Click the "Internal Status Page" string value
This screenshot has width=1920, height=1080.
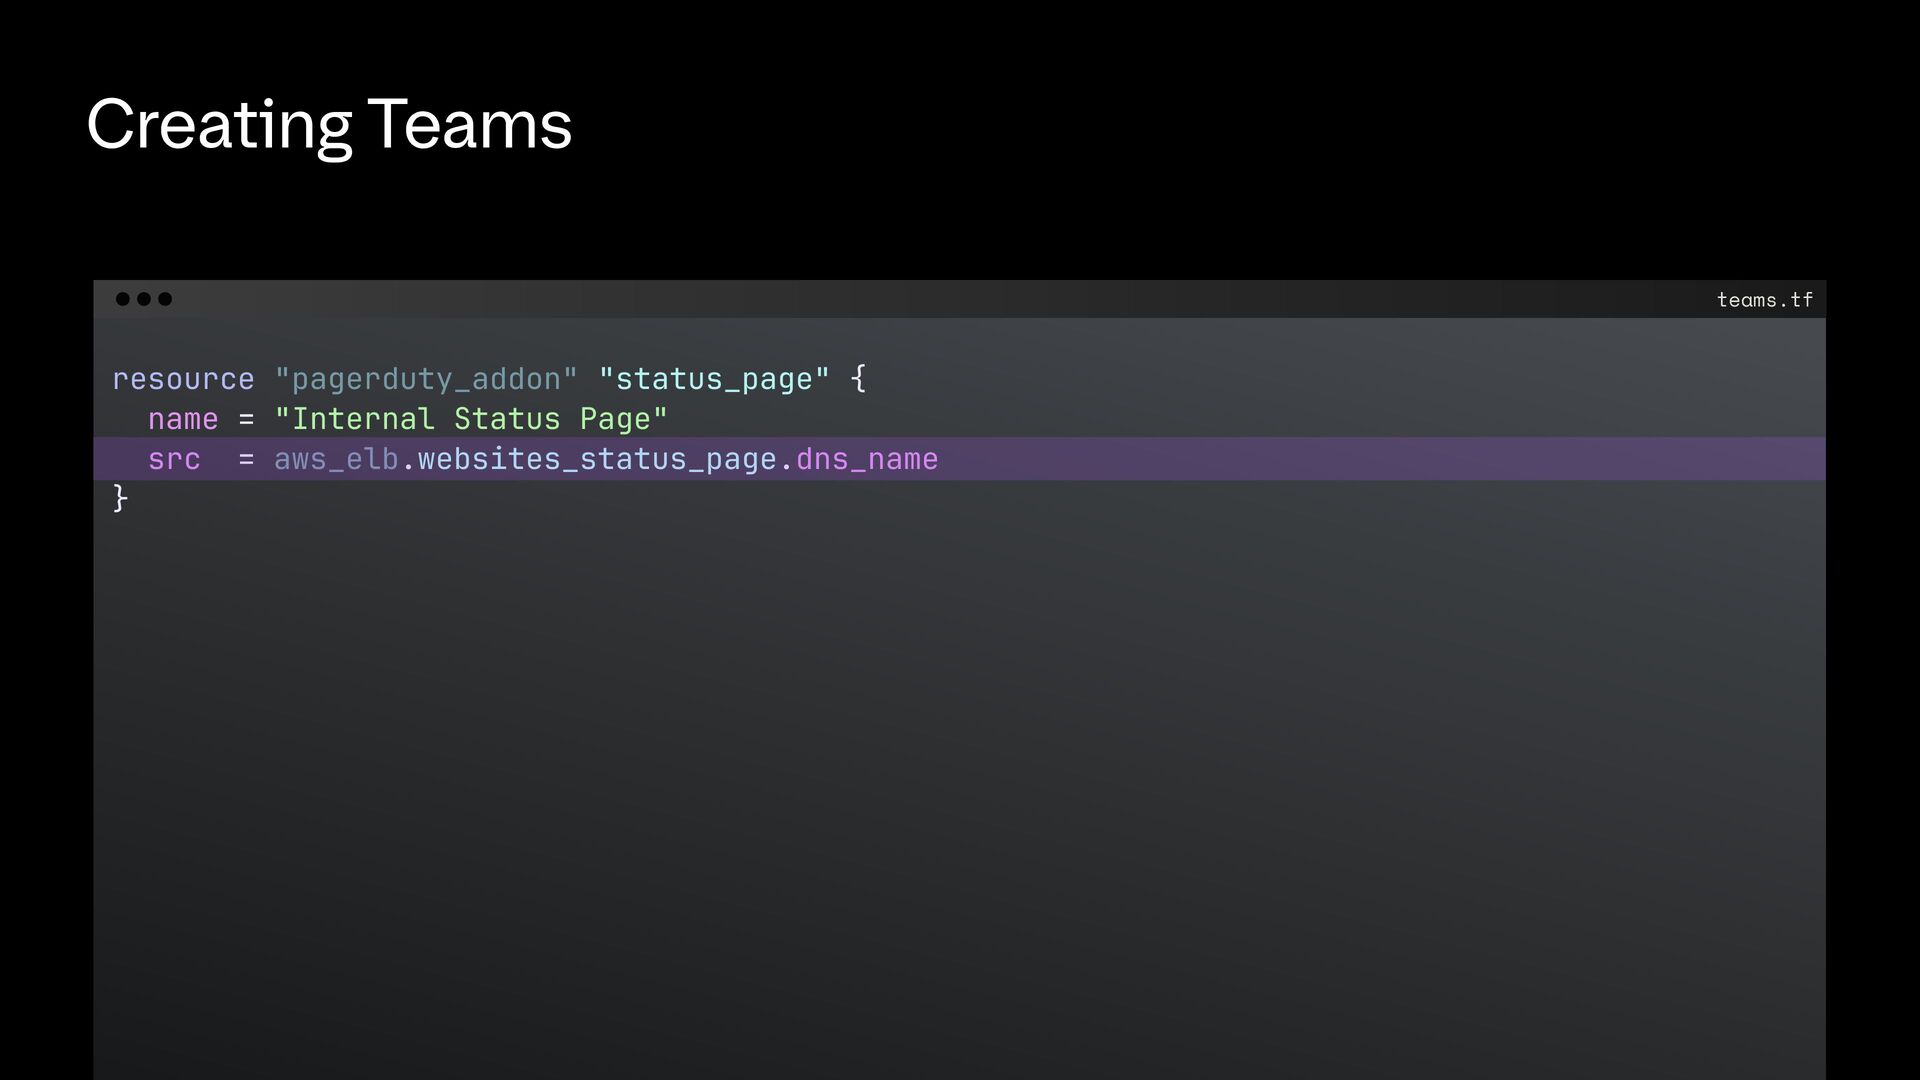pos(471,419)
